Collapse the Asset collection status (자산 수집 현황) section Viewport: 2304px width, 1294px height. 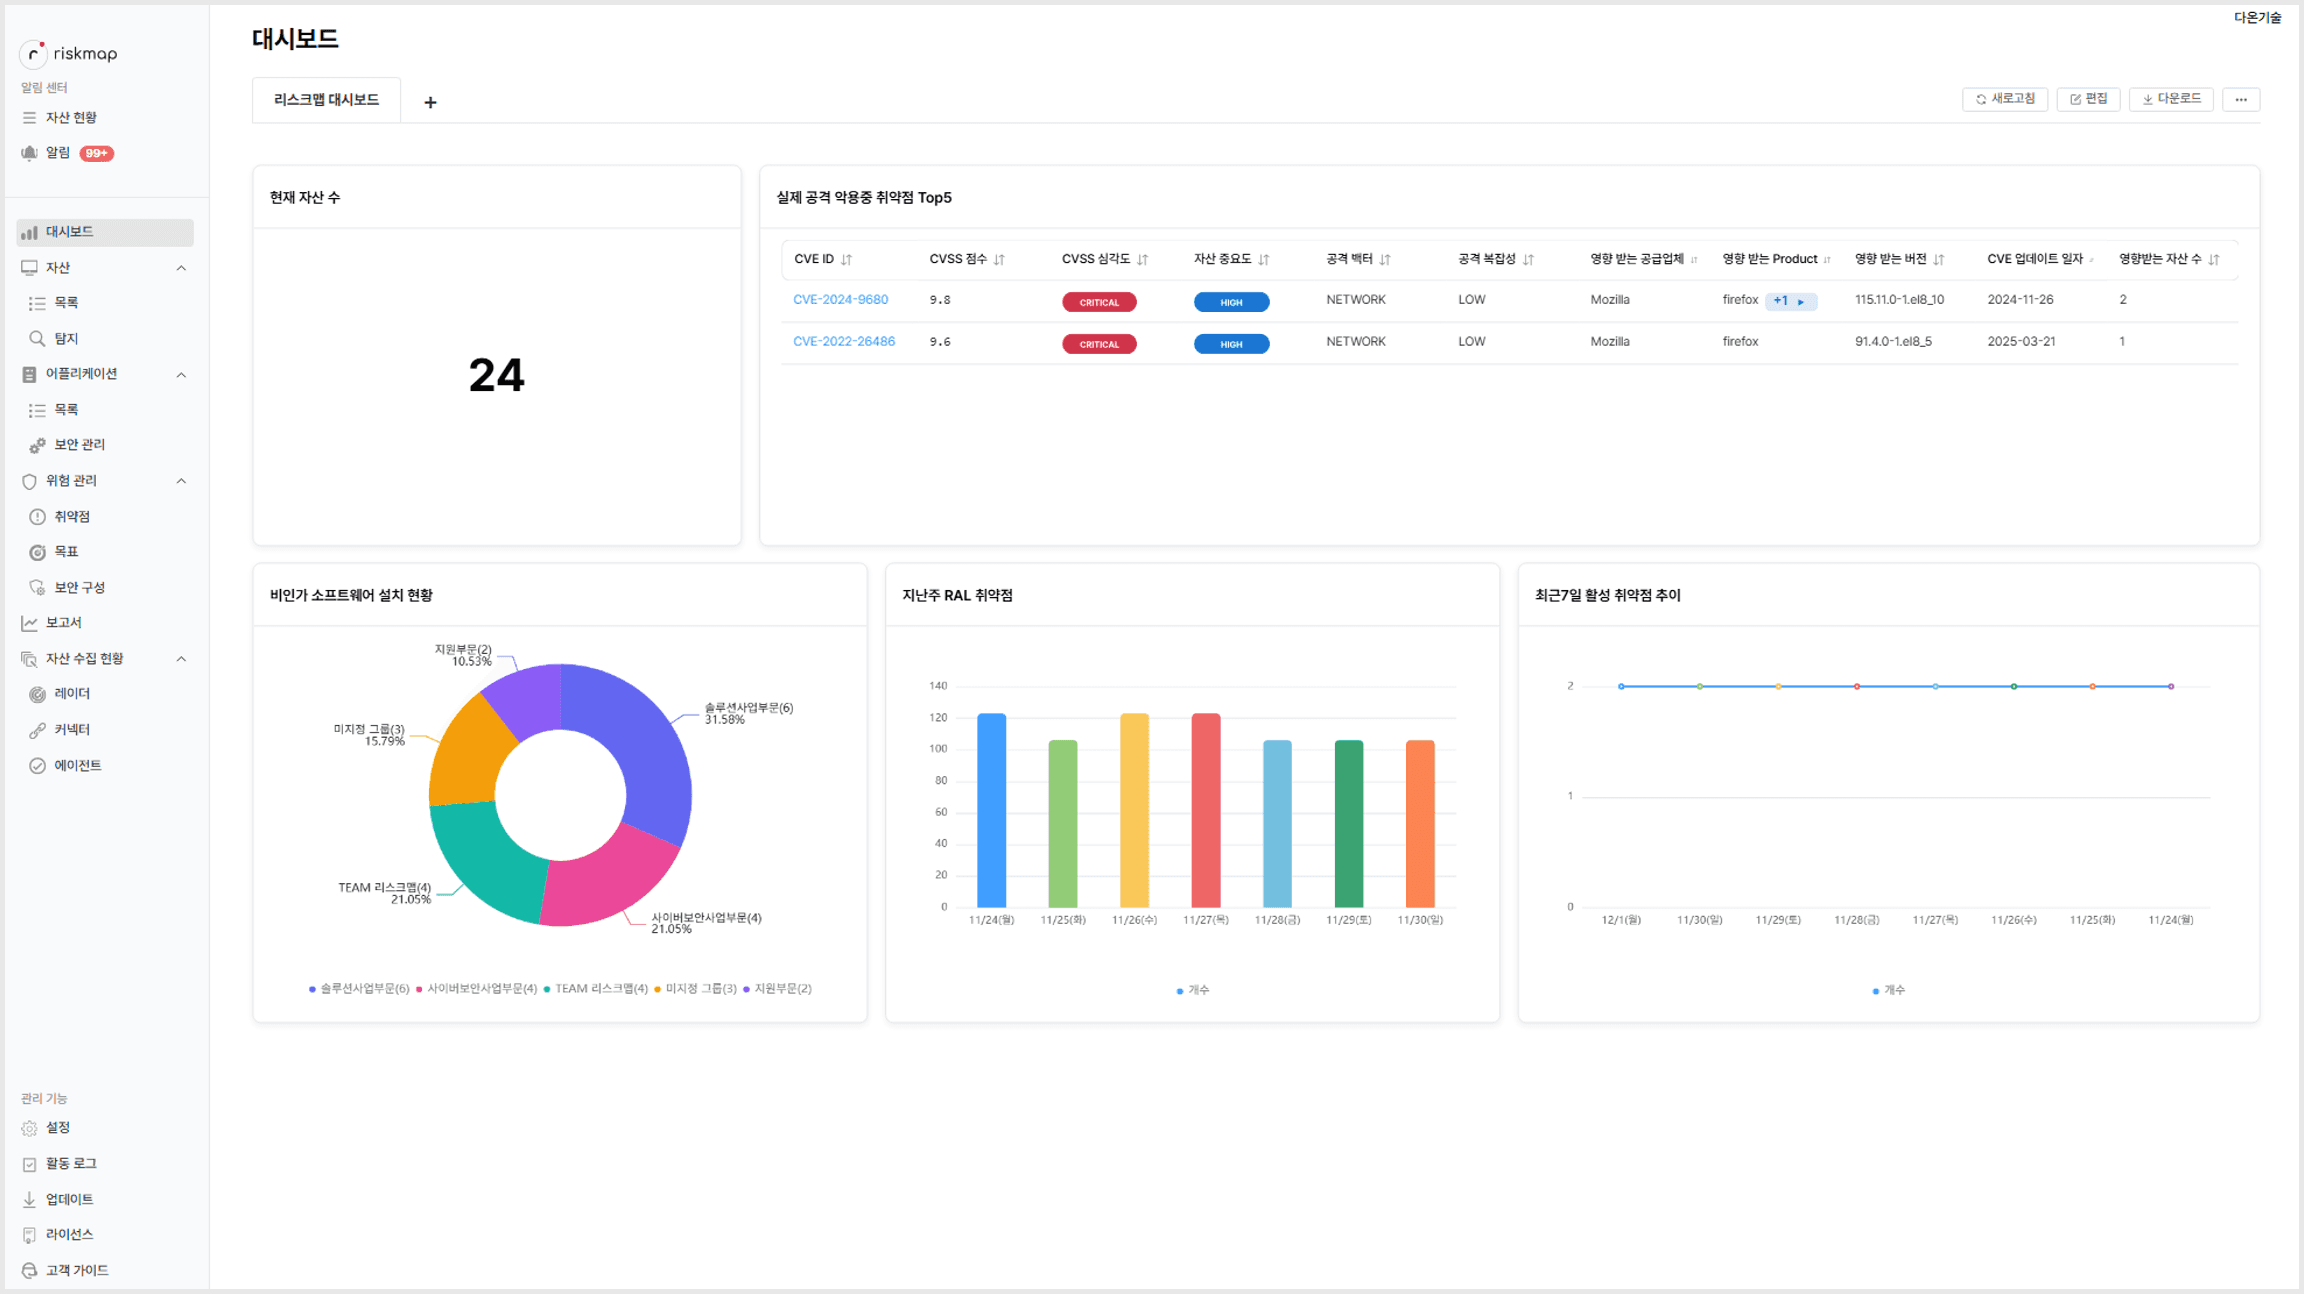(181, 659)
